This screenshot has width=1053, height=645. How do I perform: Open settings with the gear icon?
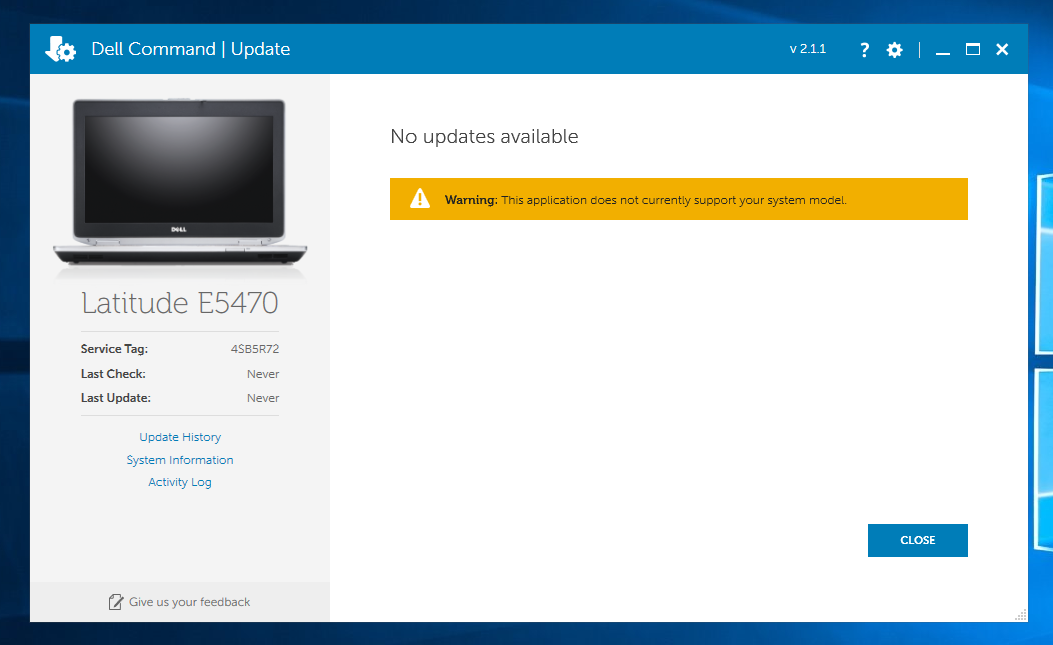click(x=895, y=50)
